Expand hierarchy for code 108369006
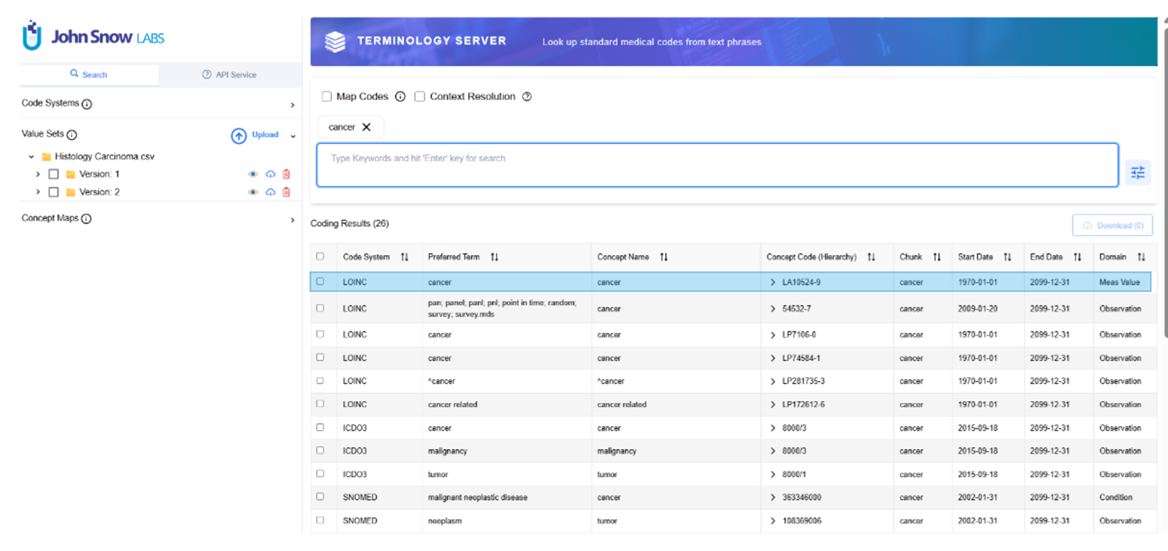This screenshot has width=1168, height=551. pyautogui.click(x=772, y=521)
